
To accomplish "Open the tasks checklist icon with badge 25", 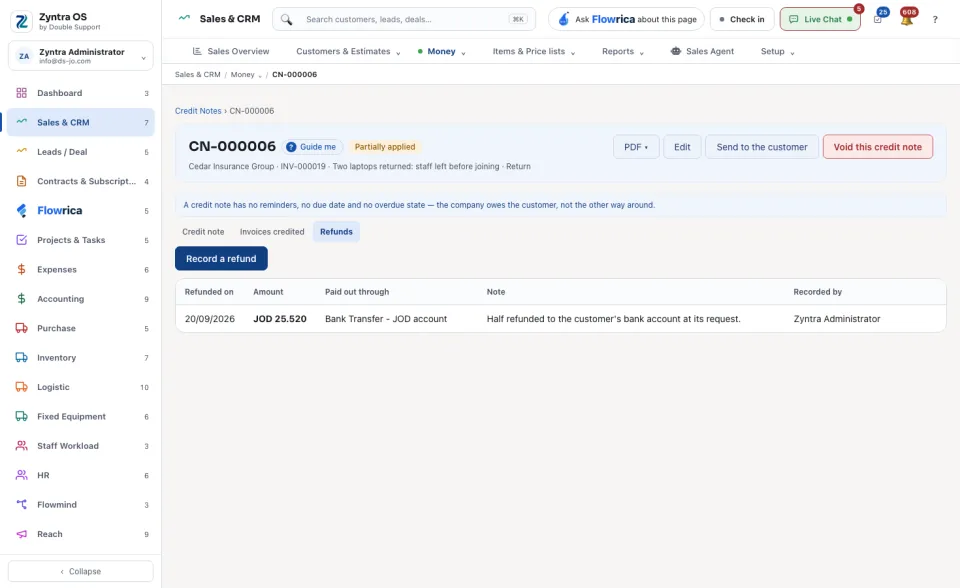I will click(878, 19).
